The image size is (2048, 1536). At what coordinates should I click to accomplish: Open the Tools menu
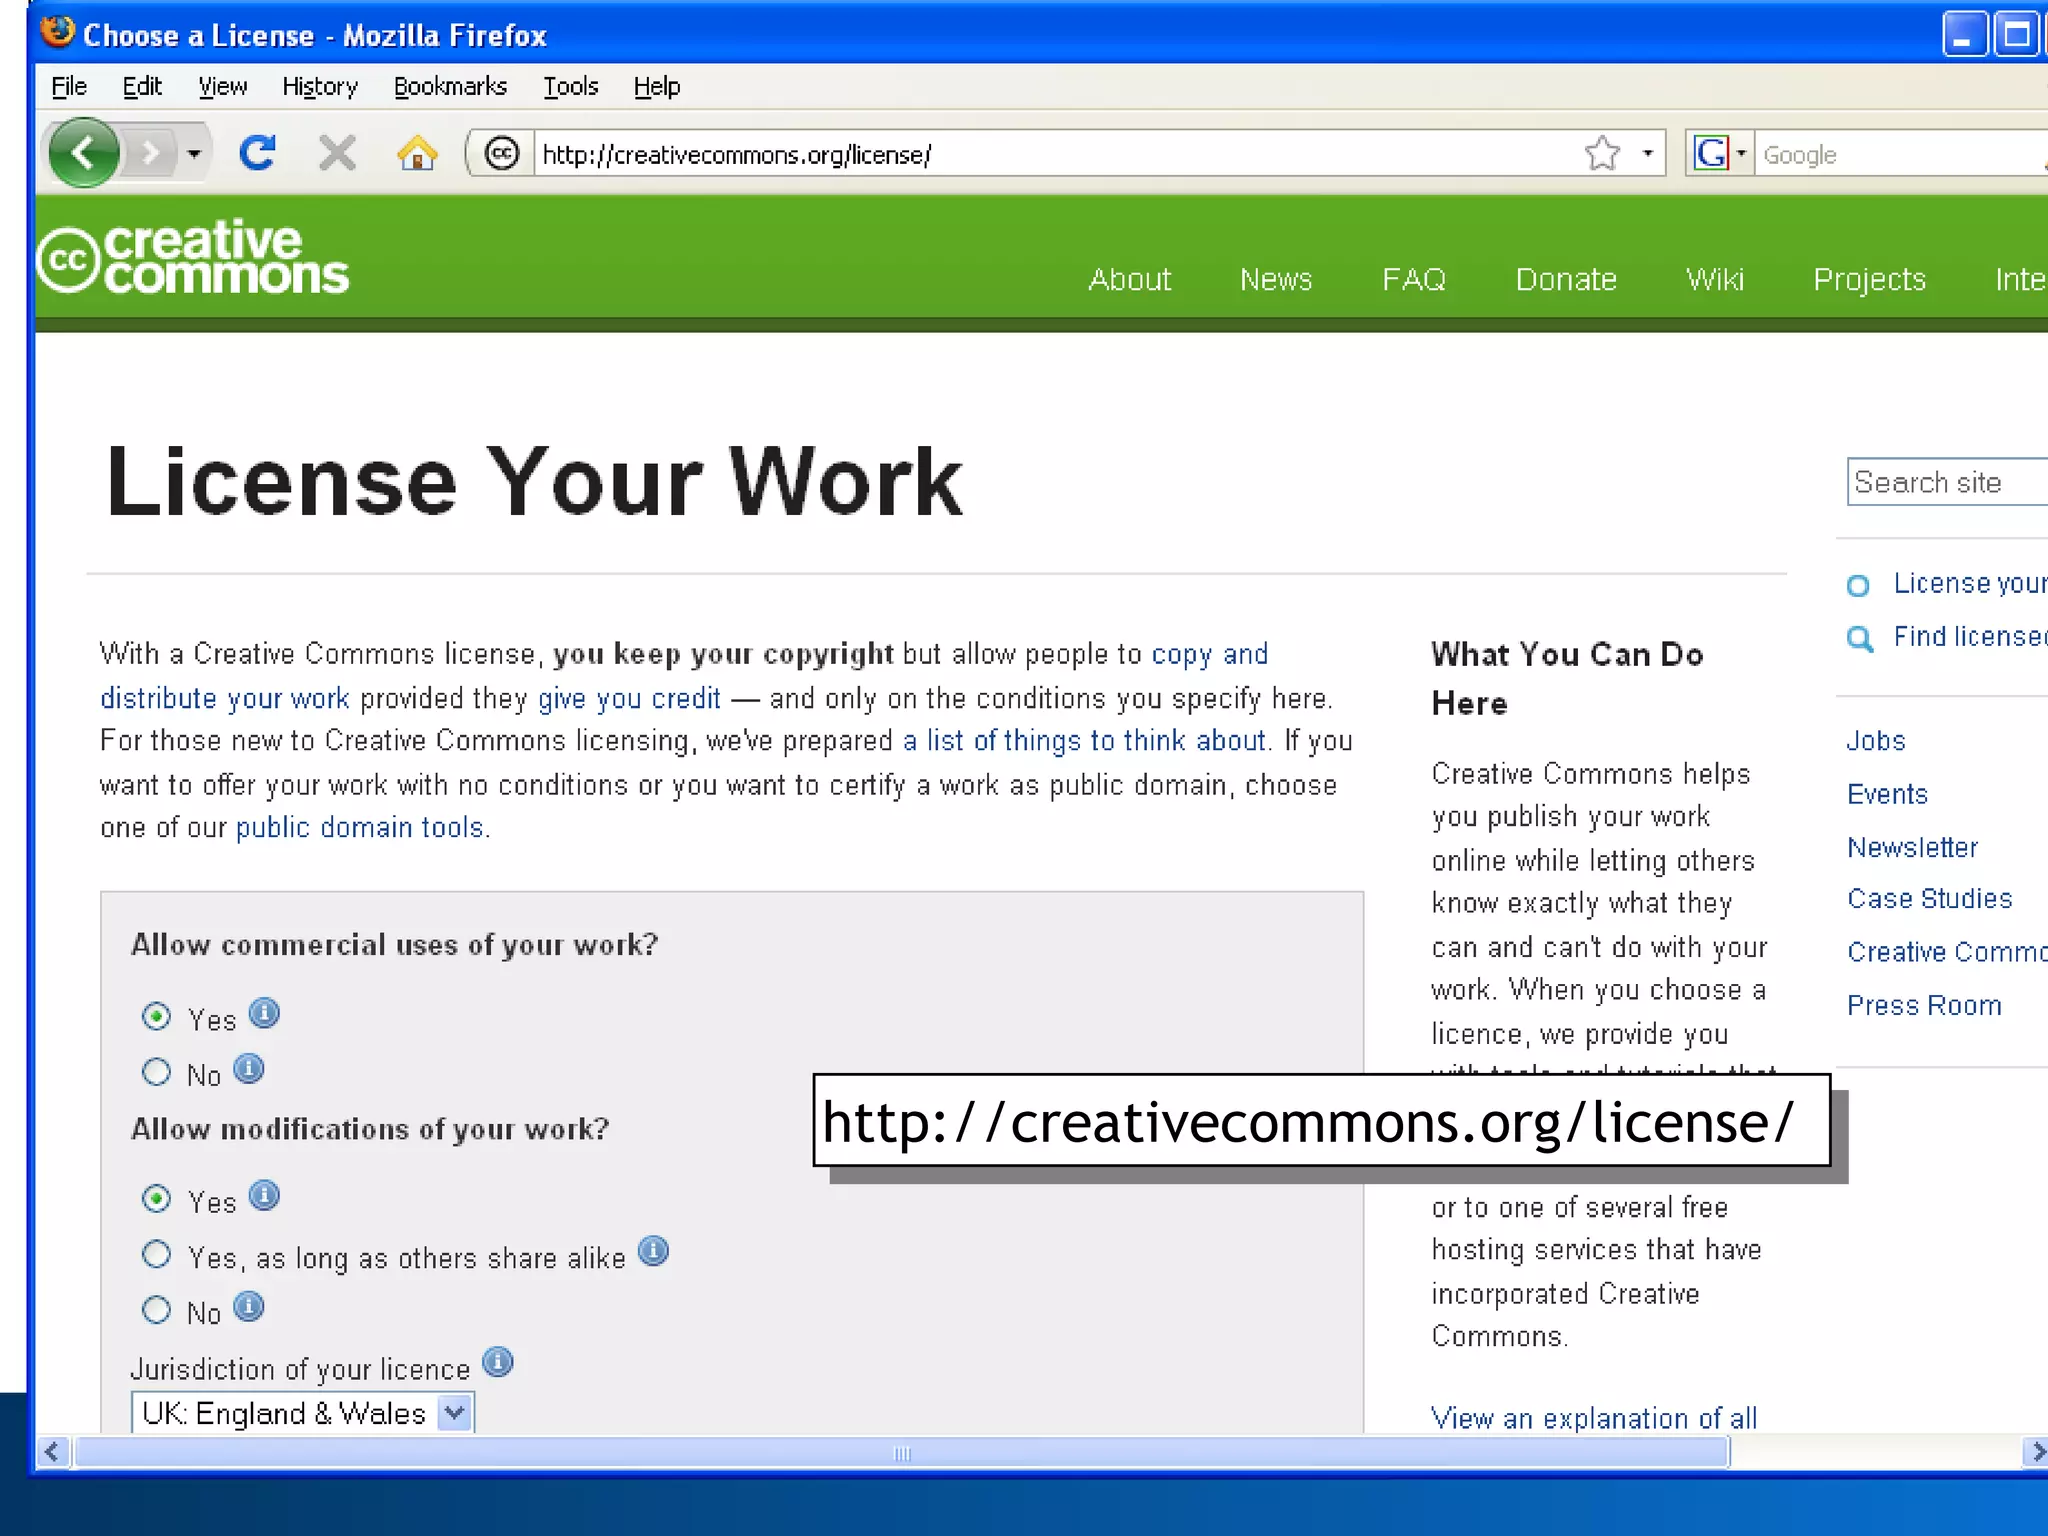click(x=570, y=86)
